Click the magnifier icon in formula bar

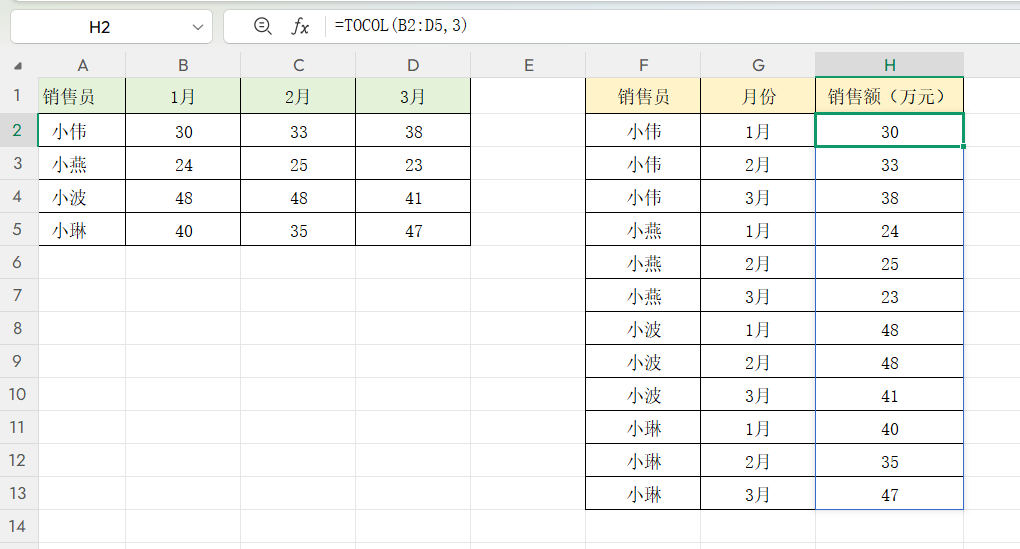pyautogui.click(x=263, y=27)
